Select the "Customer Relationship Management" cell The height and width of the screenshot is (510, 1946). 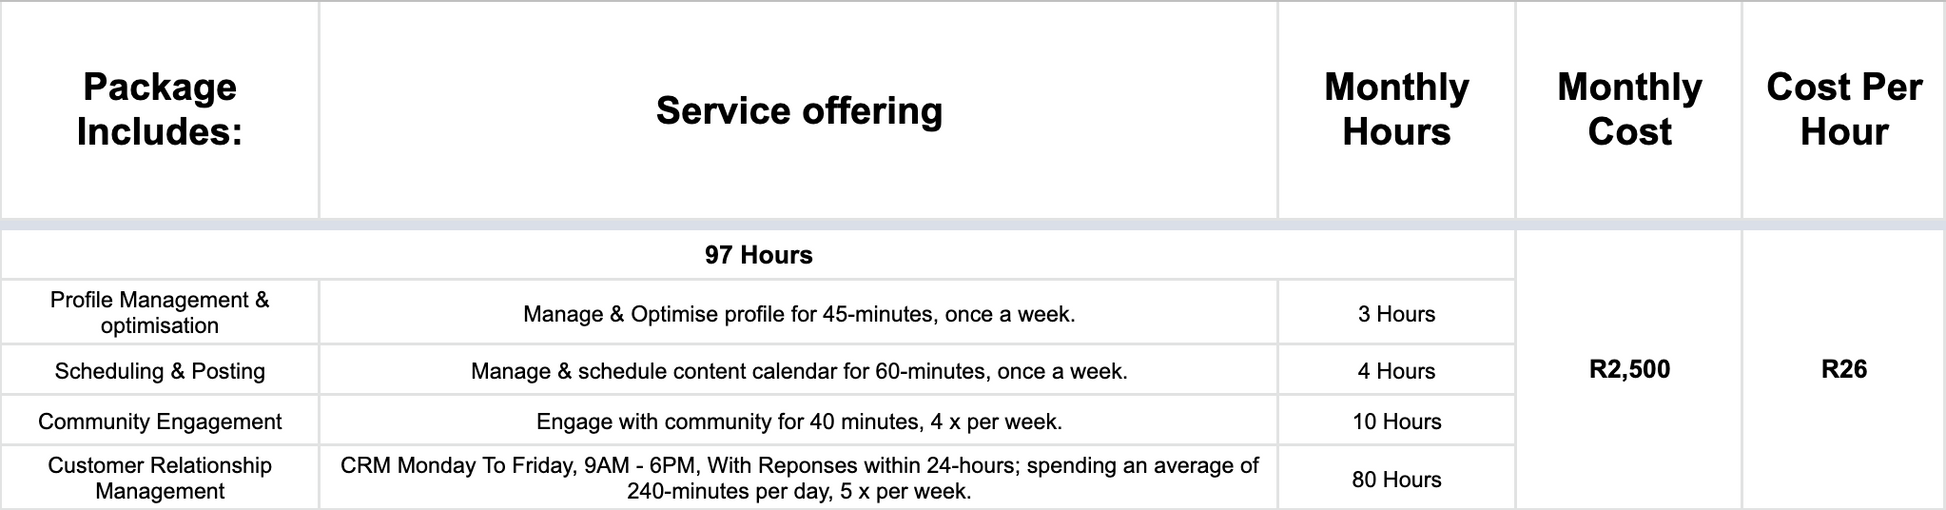coord(160,478)
